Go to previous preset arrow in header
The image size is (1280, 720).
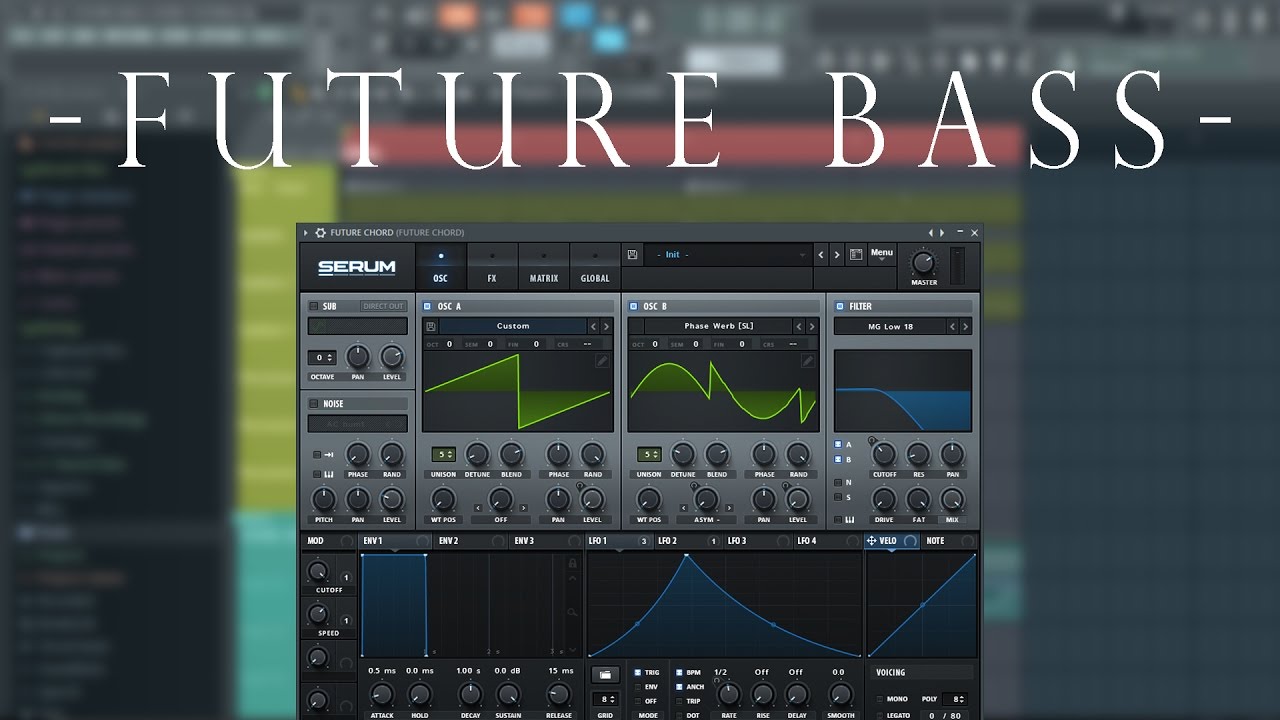click(821, 255)
